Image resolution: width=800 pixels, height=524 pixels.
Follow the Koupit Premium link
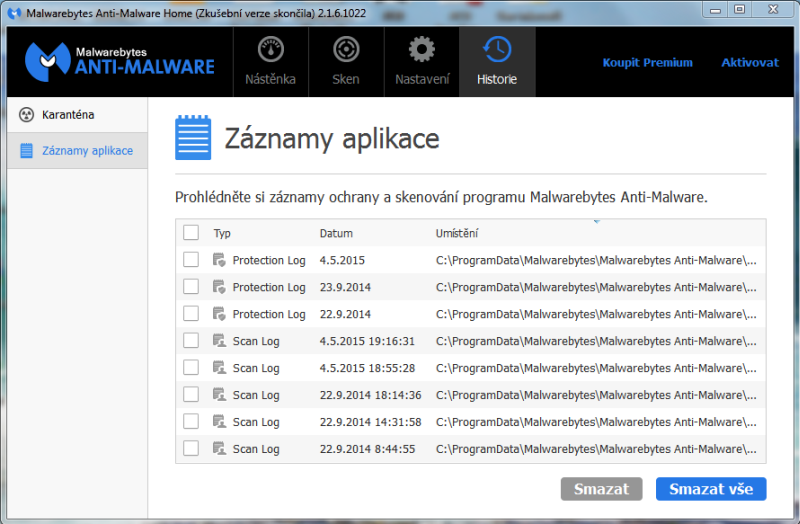pos(647,62)
